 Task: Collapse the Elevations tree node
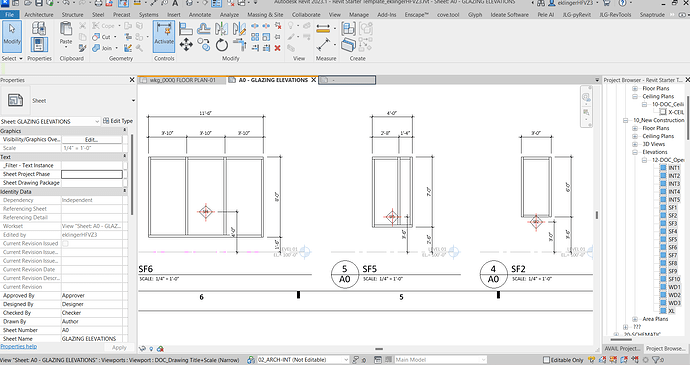tap(635, 152)
